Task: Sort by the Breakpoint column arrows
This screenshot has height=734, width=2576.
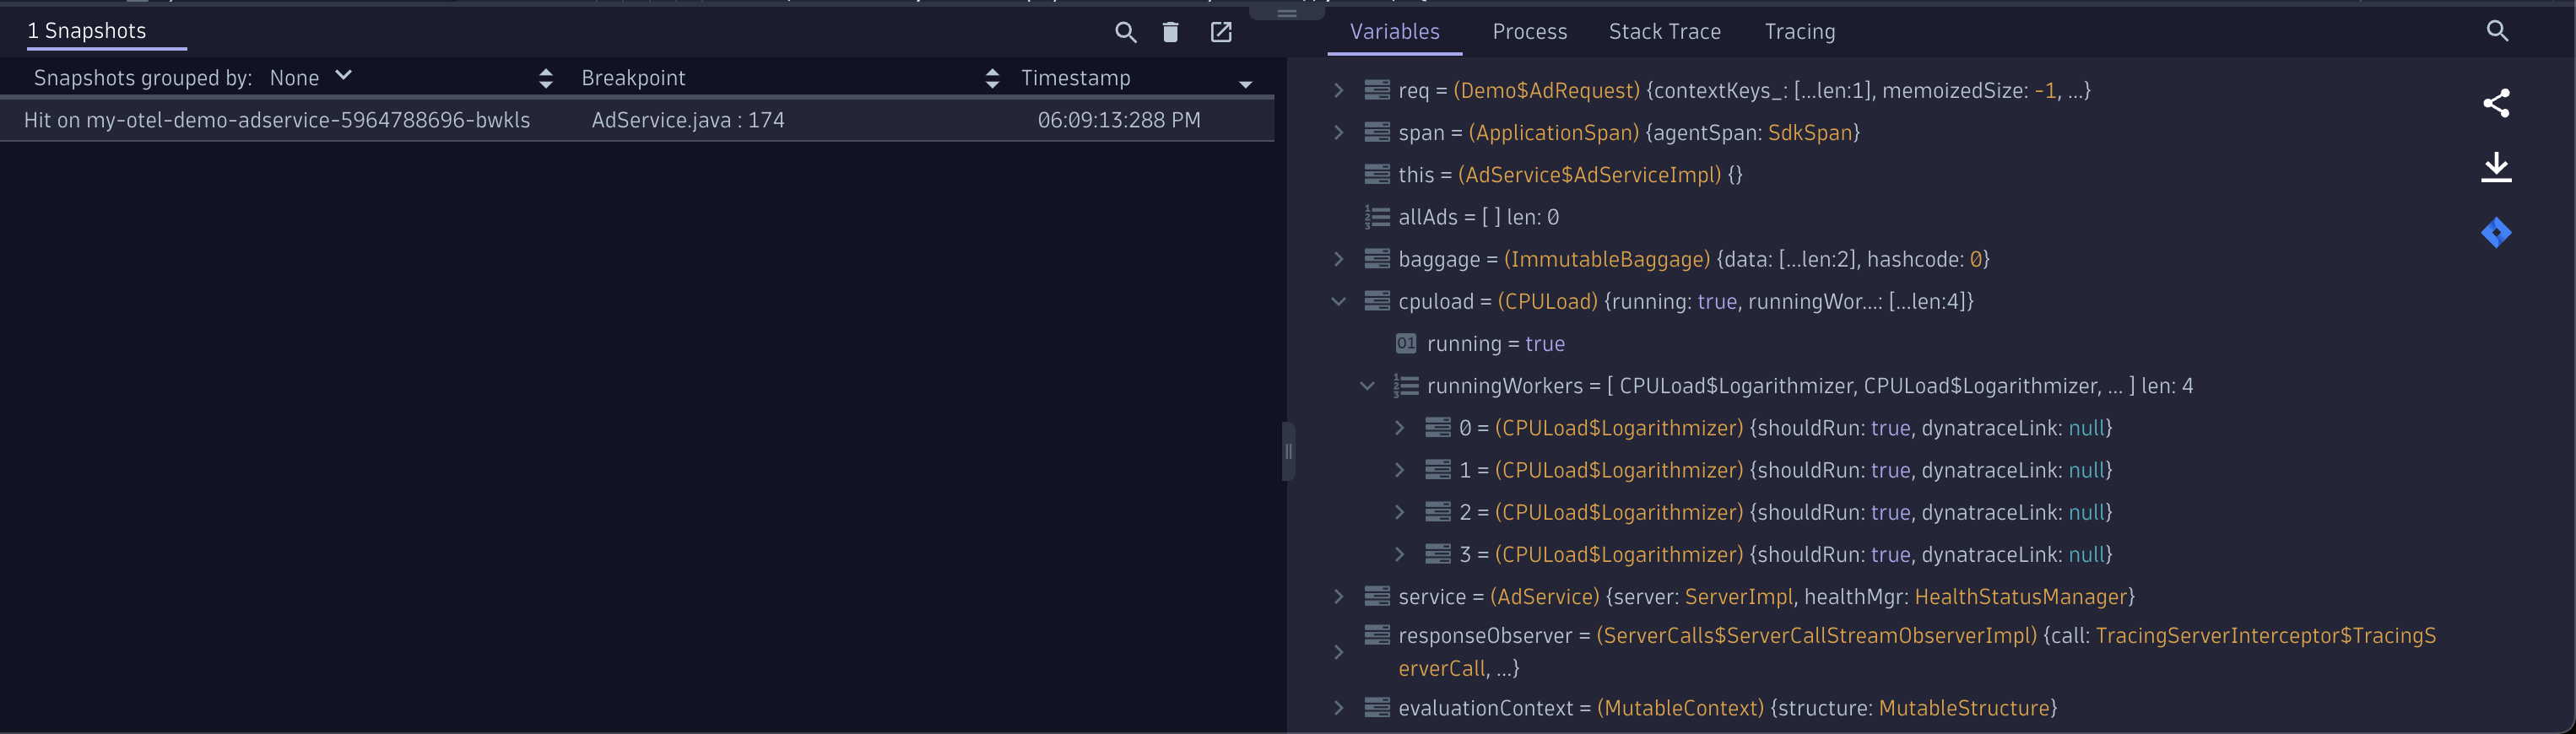Action: click(992, 78)
